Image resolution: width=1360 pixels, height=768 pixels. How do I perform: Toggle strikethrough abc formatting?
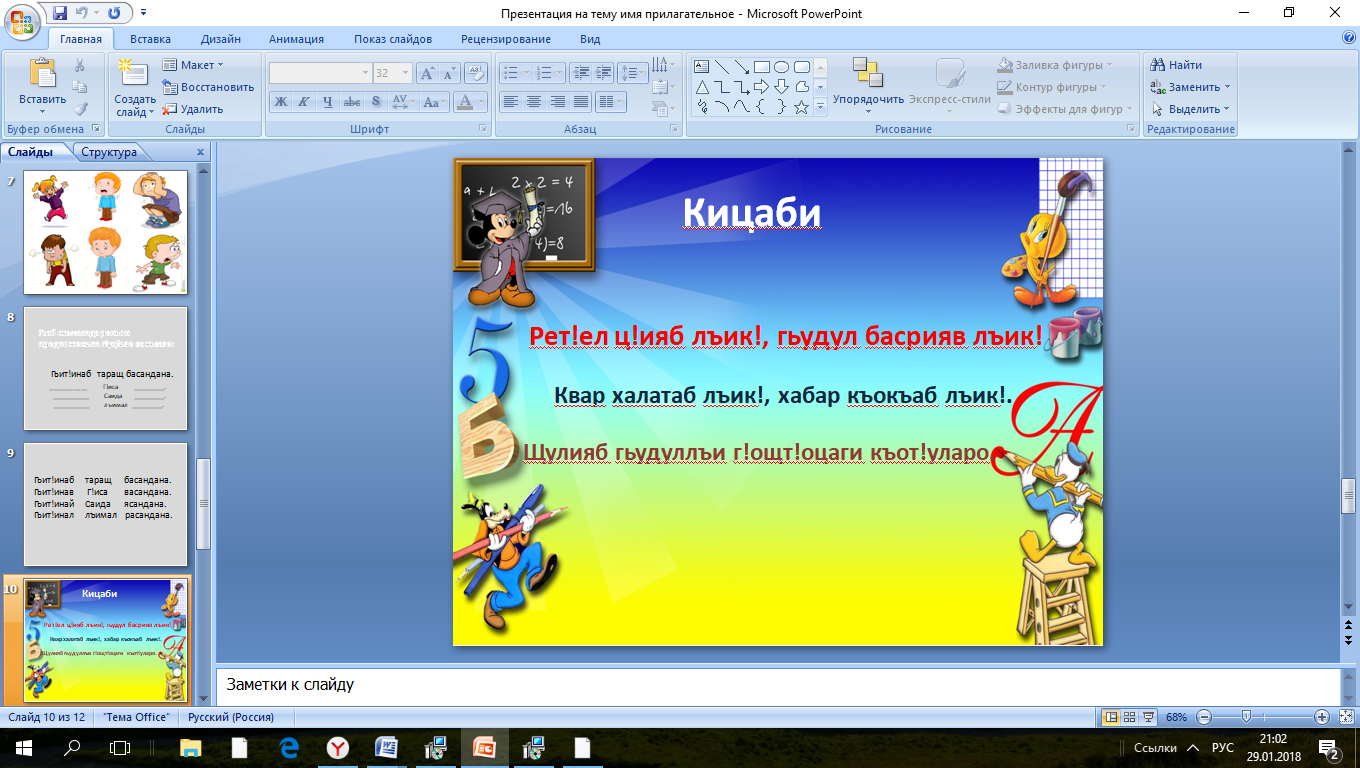pyautogui.click(x=351, y=102)
